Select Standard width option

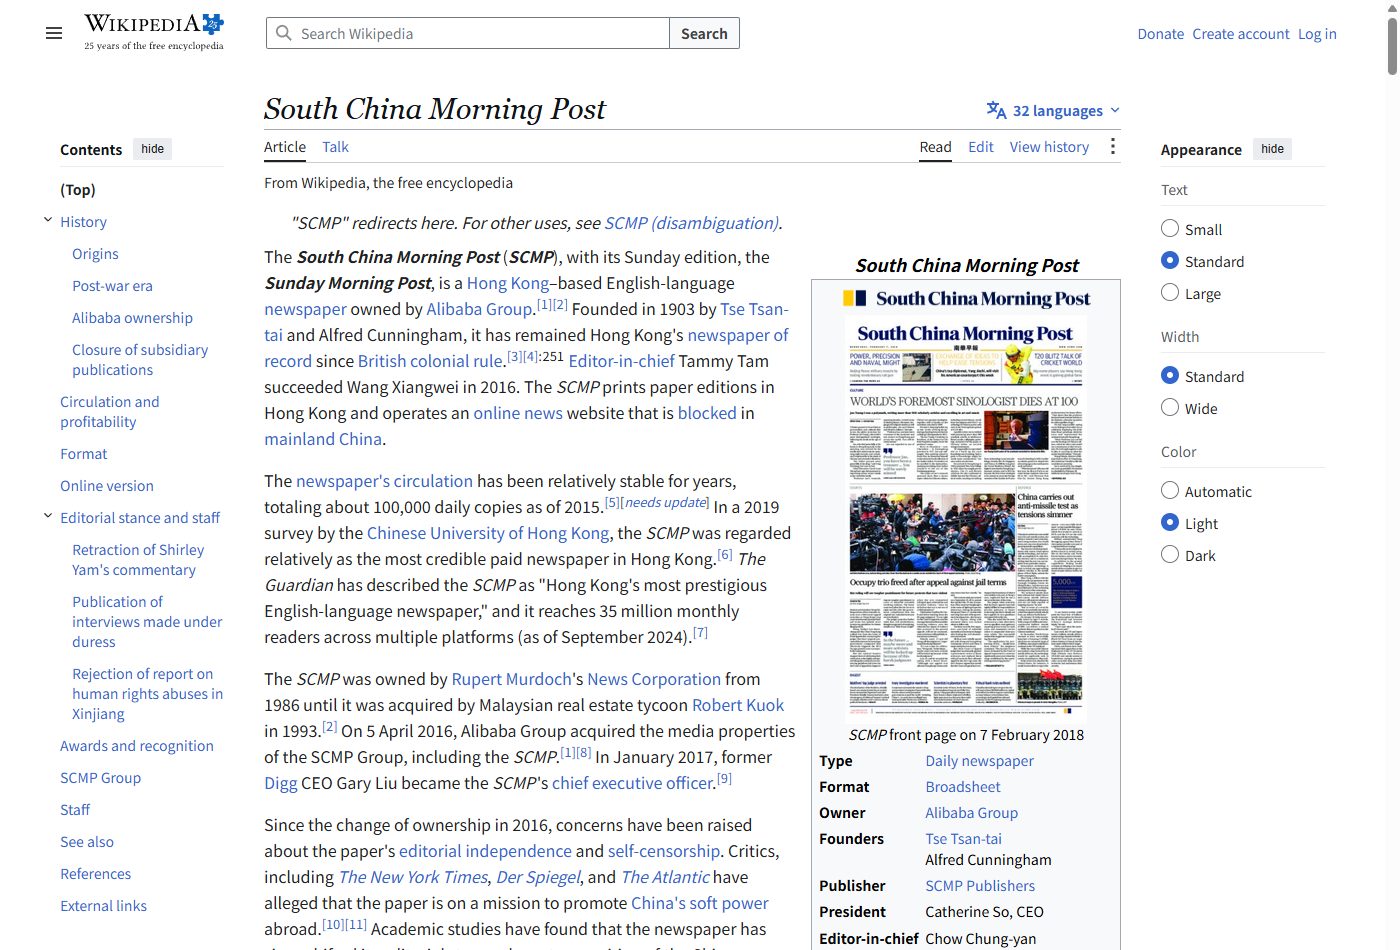pos(1170,375)
